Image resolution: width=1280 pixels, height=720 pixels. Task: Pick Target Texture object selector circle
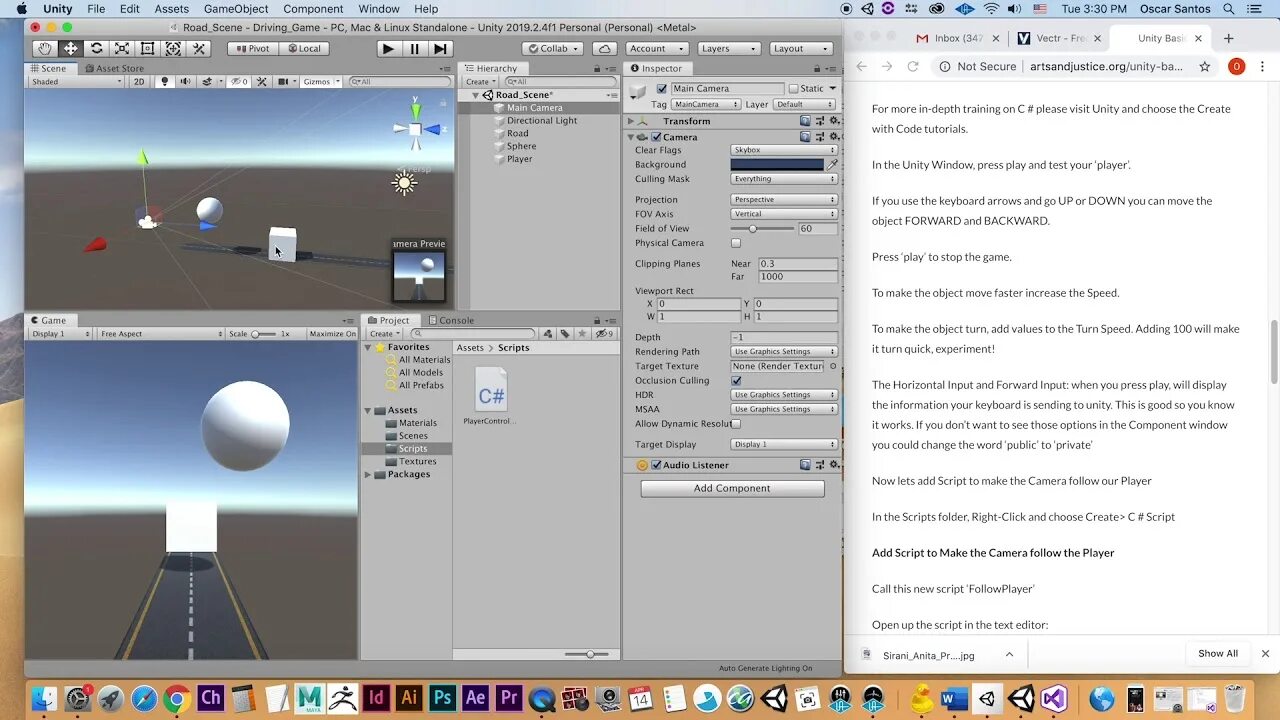(833, 366)
